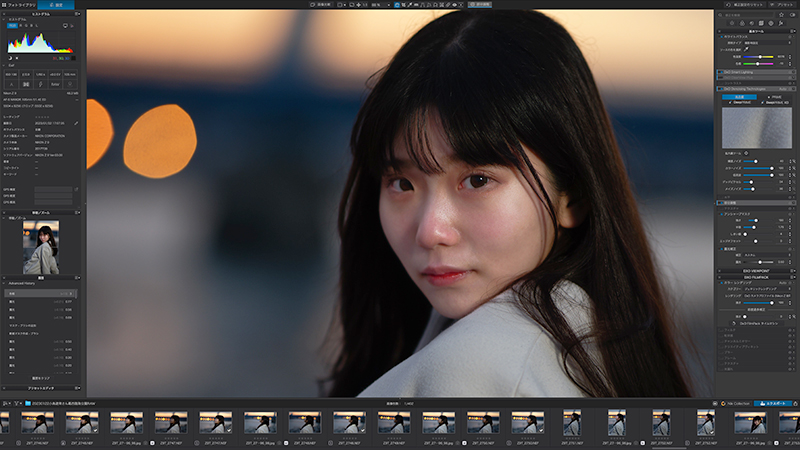Show only L luminance channel in histogram

pos(37,26)
